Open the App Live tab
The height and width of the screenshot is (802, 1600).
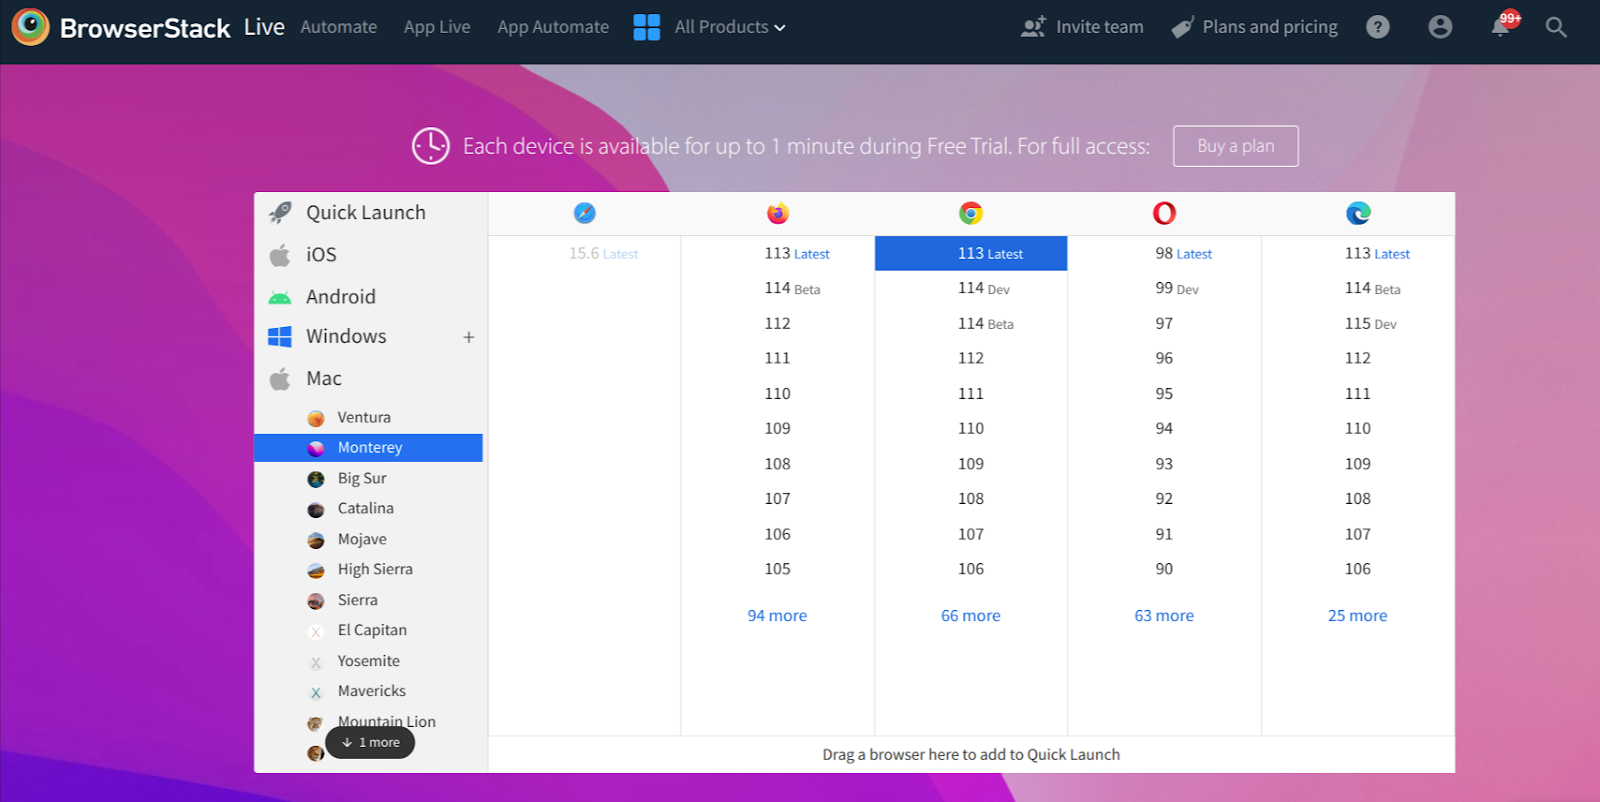[x=437, y=27]
